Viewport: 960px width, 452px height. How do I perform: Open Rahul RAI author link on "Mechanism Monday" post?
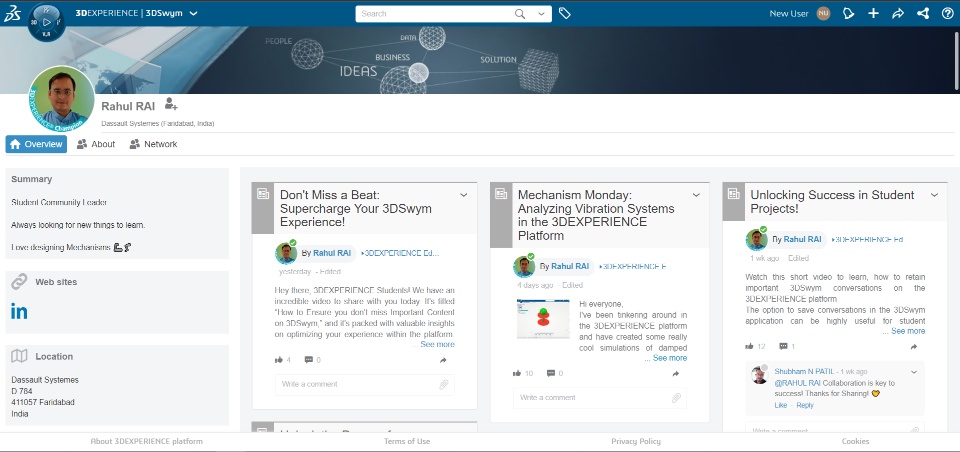click(570, 266)
